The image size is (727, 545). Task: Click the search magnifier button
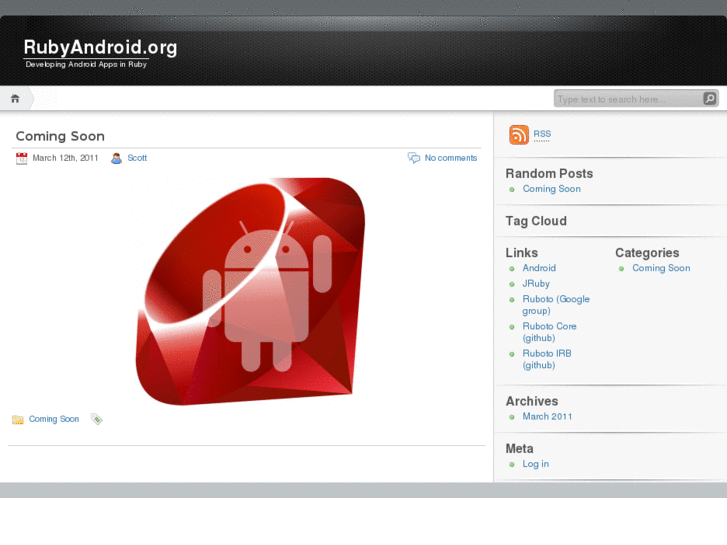pyautogui.click(x=710, y=98)
